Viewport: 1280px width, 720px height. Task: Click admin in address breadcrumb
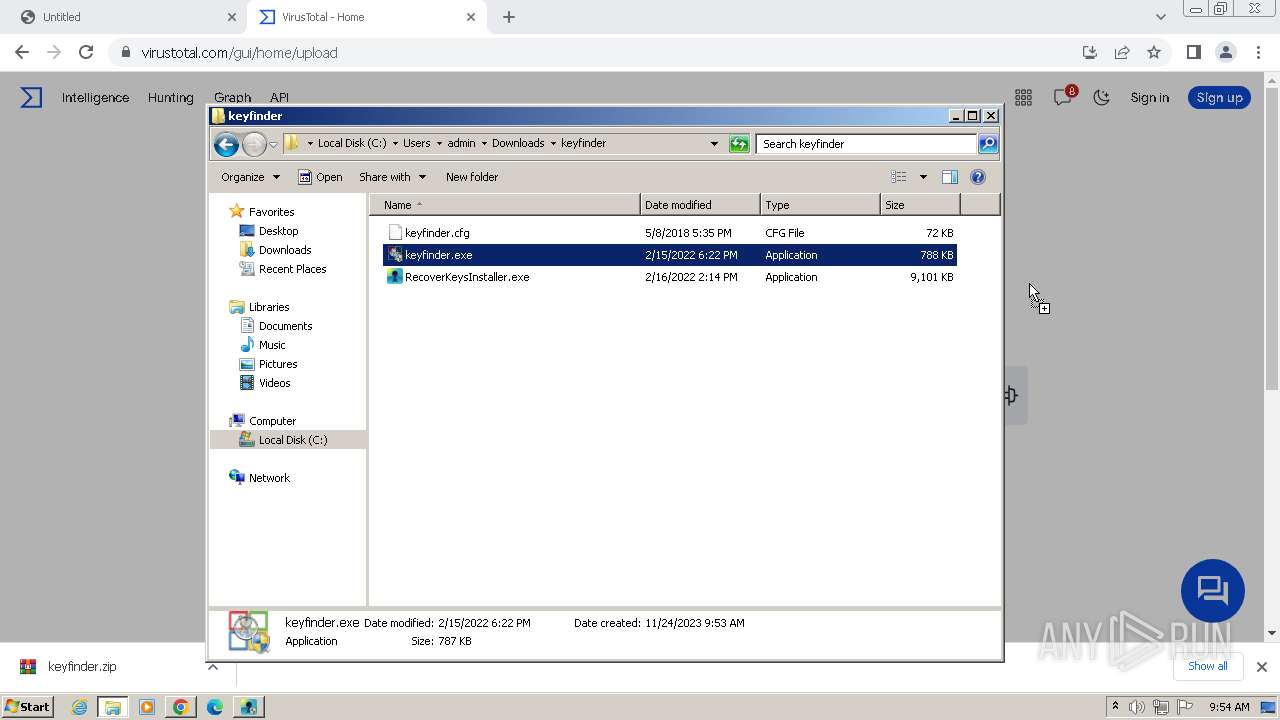click(461, 144)
